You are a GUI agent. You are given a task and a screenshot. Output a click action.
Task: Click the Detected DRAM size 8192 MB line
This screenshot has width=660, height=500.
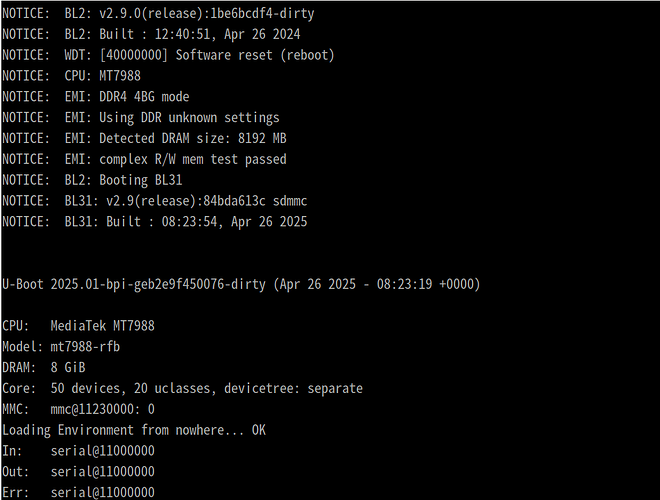[144, 138]
